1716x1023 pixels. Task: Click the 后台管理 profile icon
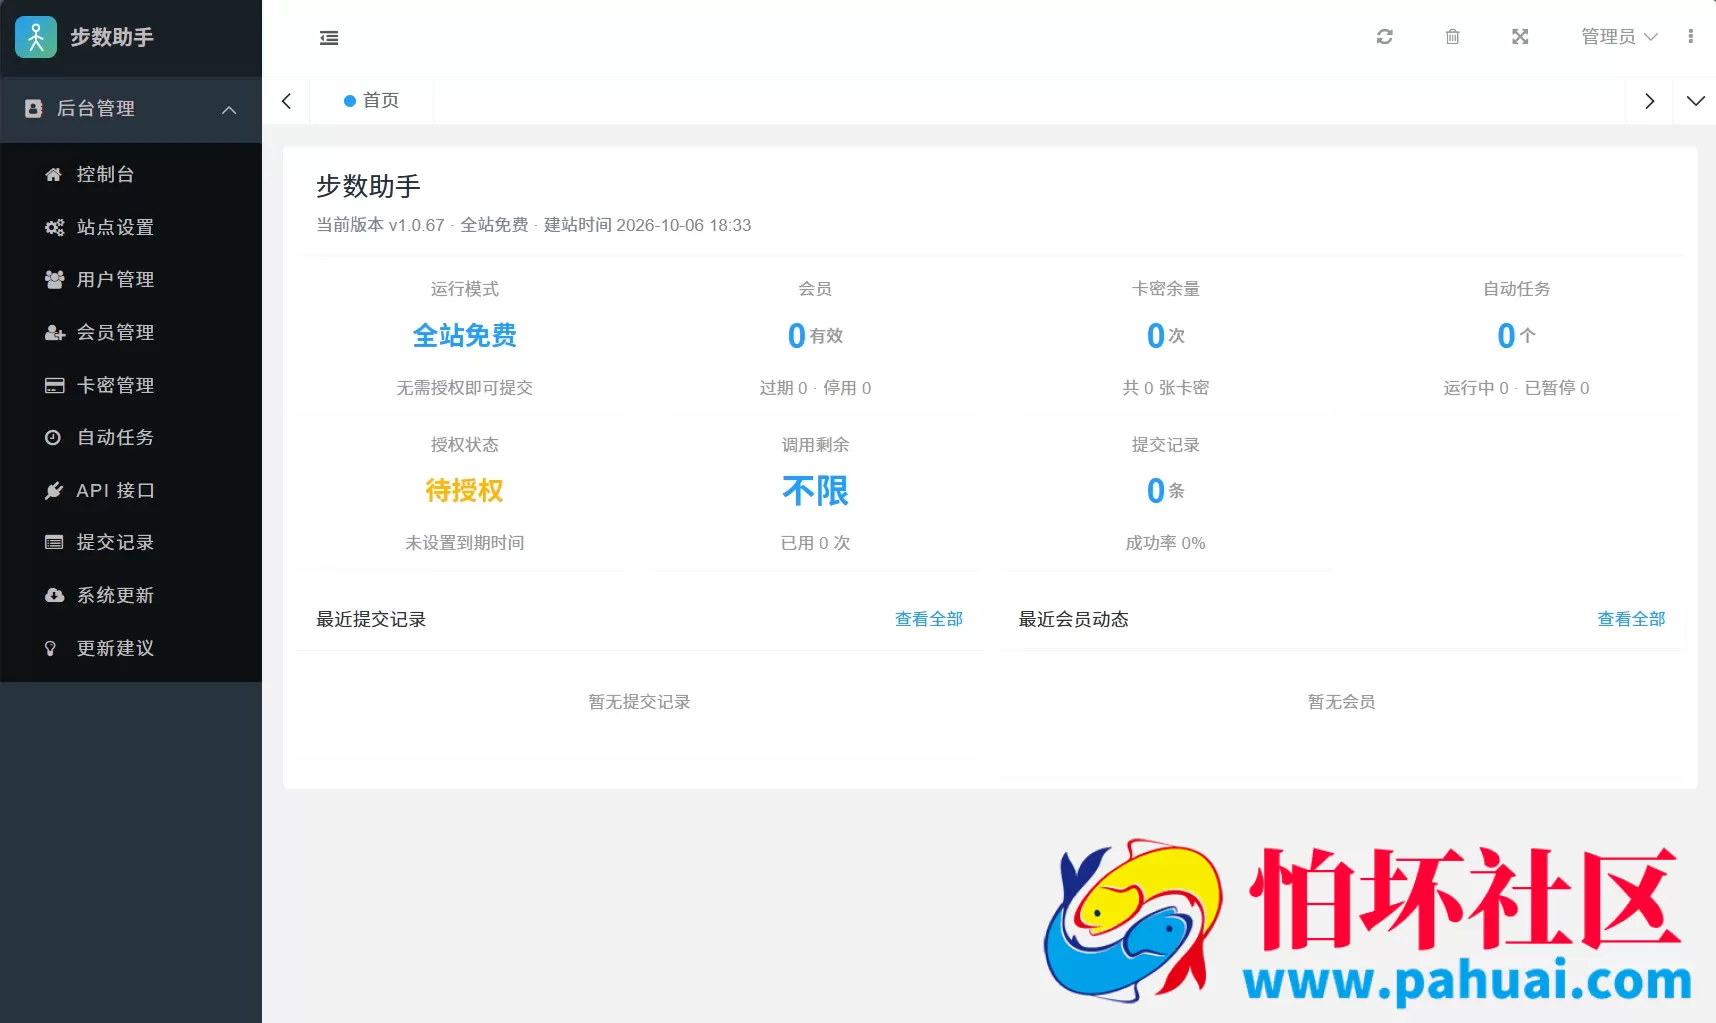click(34, 108)
